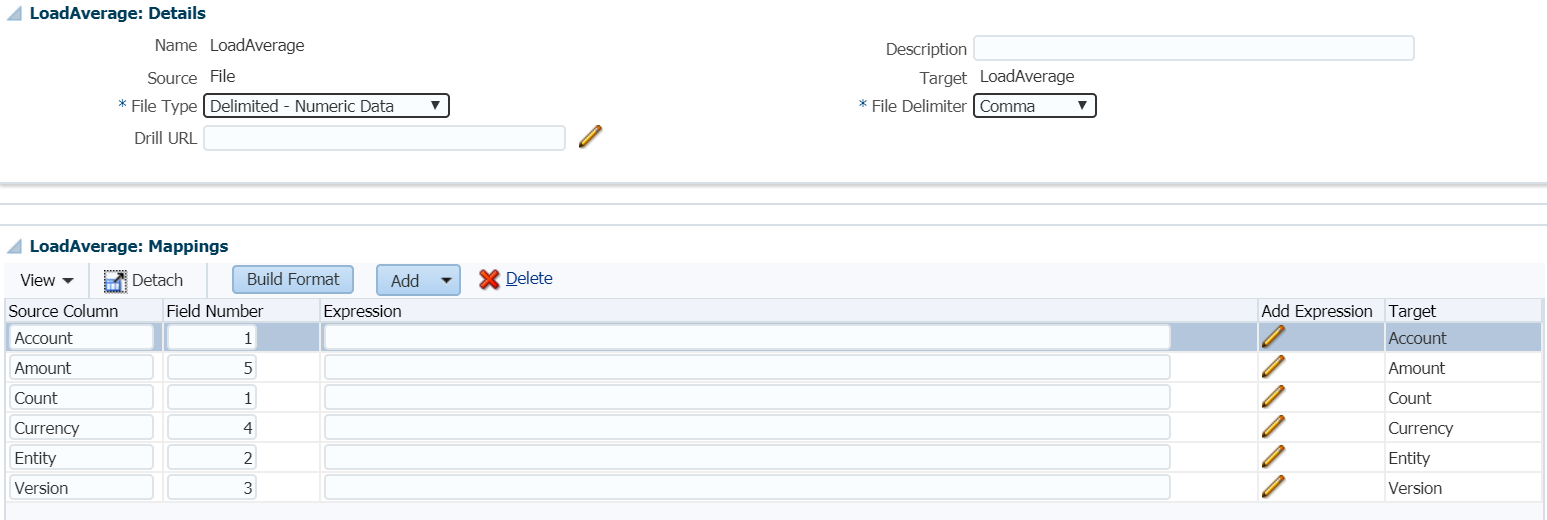Select the Amount target cell
The image size is (1547, 520).
tap(1463, 368)
